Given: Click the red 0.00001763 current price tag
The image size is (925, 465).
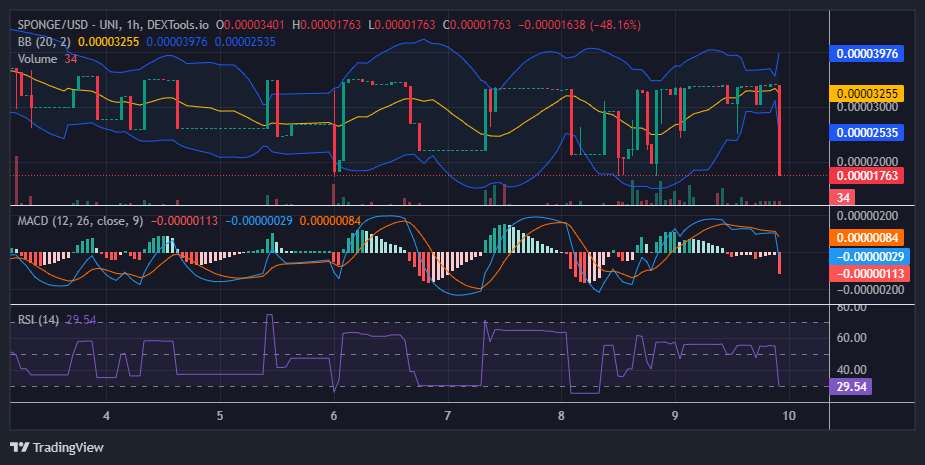Looking at the screenshot, I should point(867,175).
